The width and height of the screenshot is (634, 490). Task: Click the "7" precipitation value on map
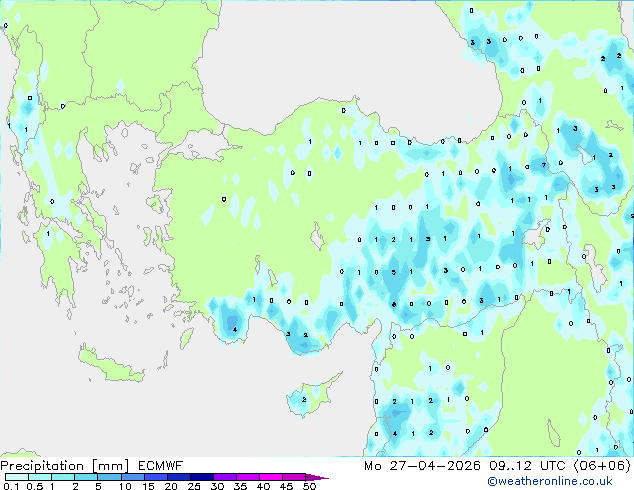click(x=544, y=165)
